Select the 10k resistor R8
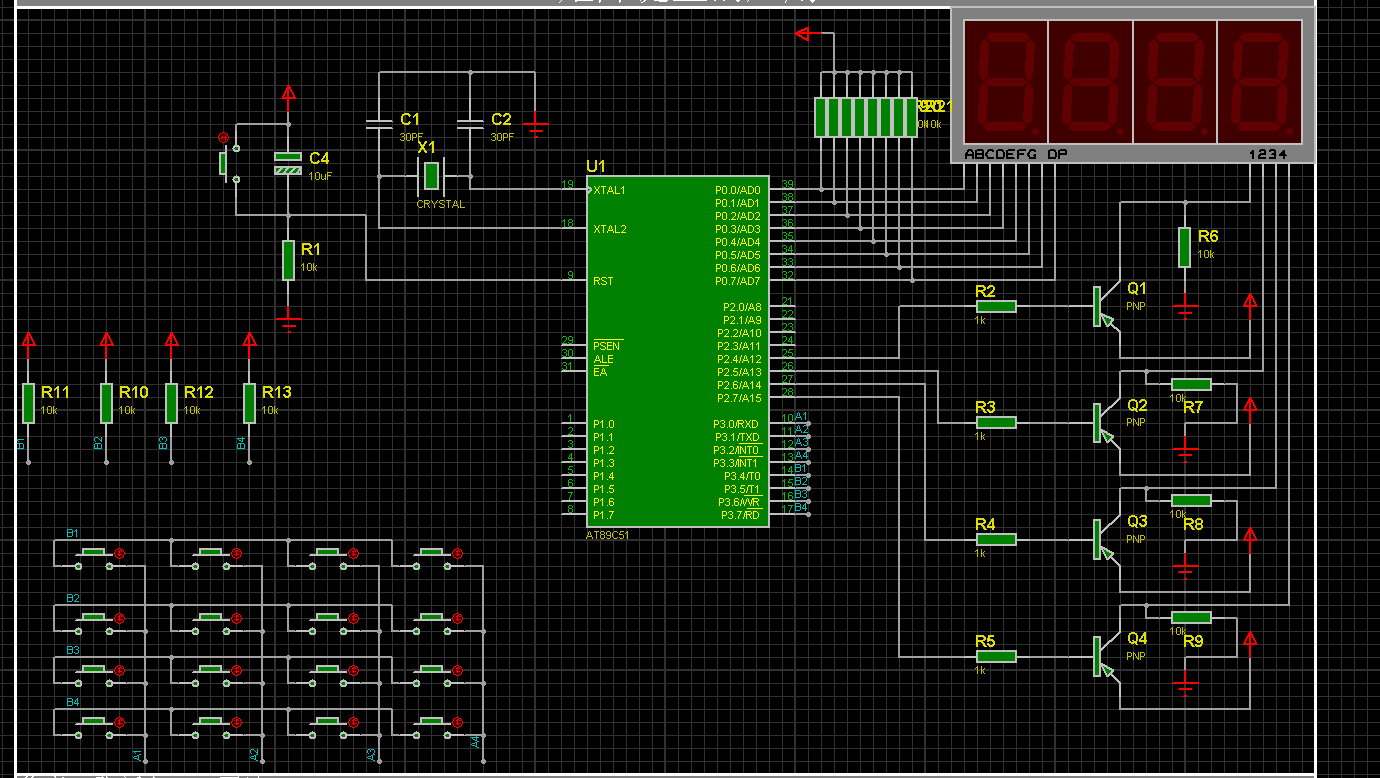 pyautogui.click(x=1191, y=500)
